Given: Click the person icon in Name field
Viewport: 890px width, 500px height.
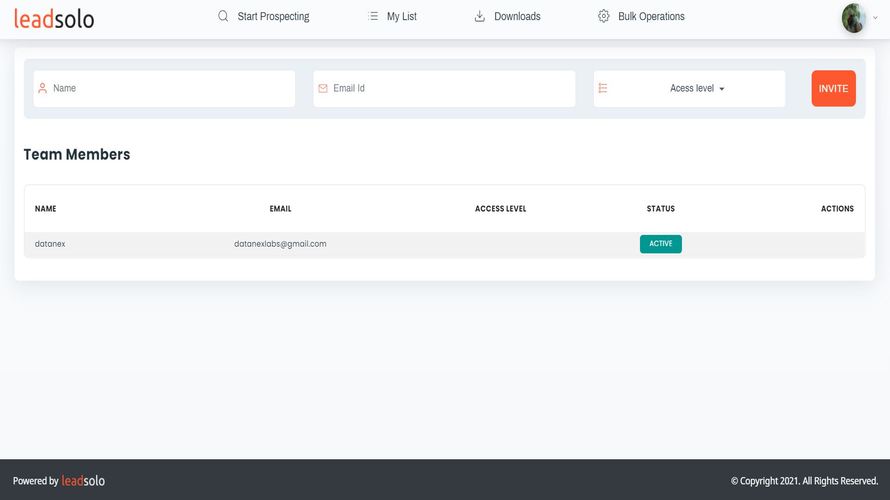Looking at the screenshot, I should (43, 88).
